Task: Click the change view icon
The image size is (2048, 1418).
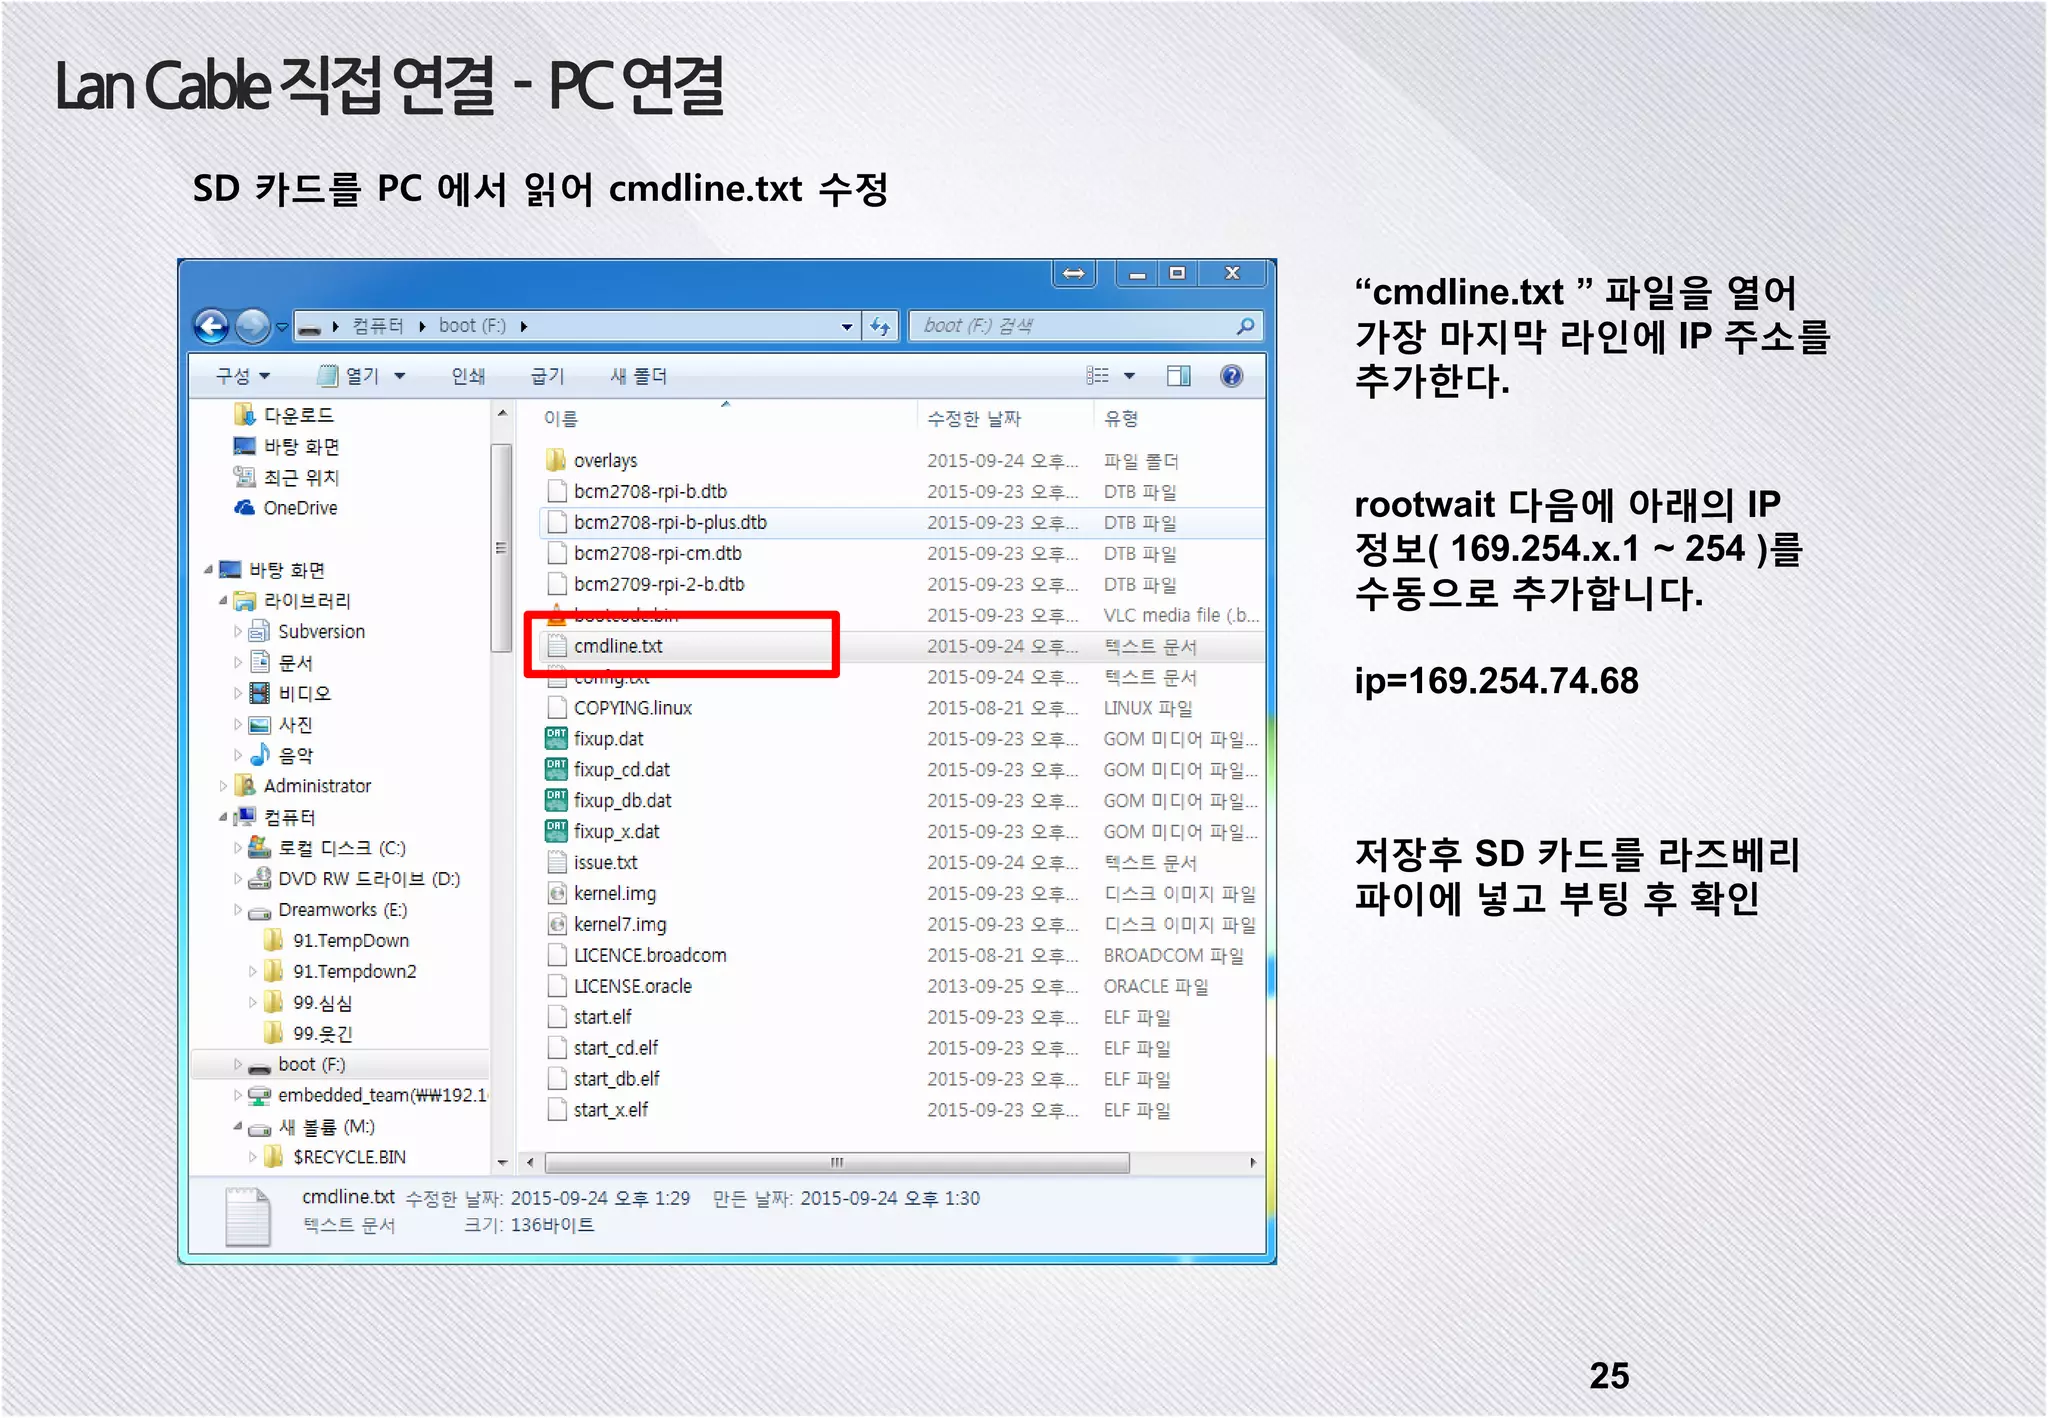Action: [x=1098, y=376]
